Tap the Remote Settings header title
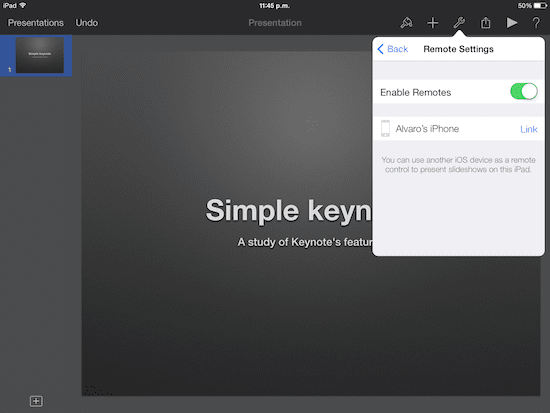The image size is (550, 413). pos(458,49)
